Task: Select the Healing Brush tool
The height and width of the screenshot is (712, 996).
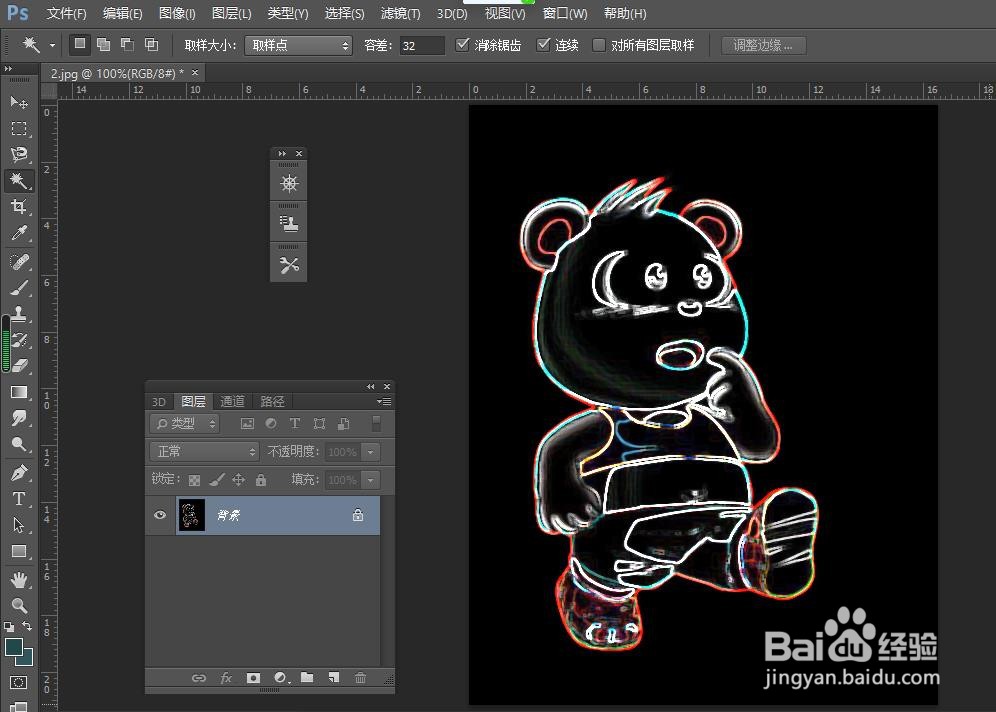Action: (x=18, y=262)
